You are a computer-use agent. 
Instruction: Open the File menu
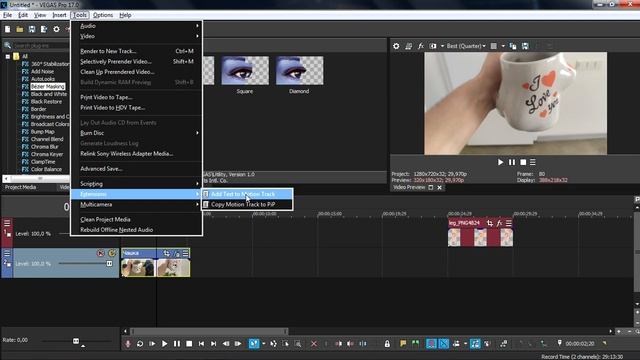tap(7, 15)
